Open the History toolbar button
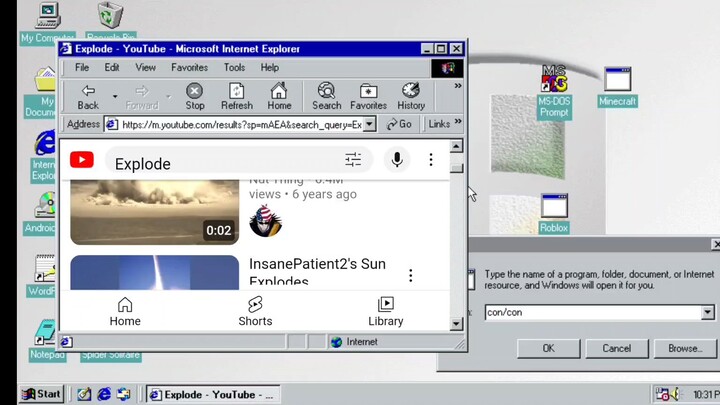720x405 pixels. coord(411,97)
